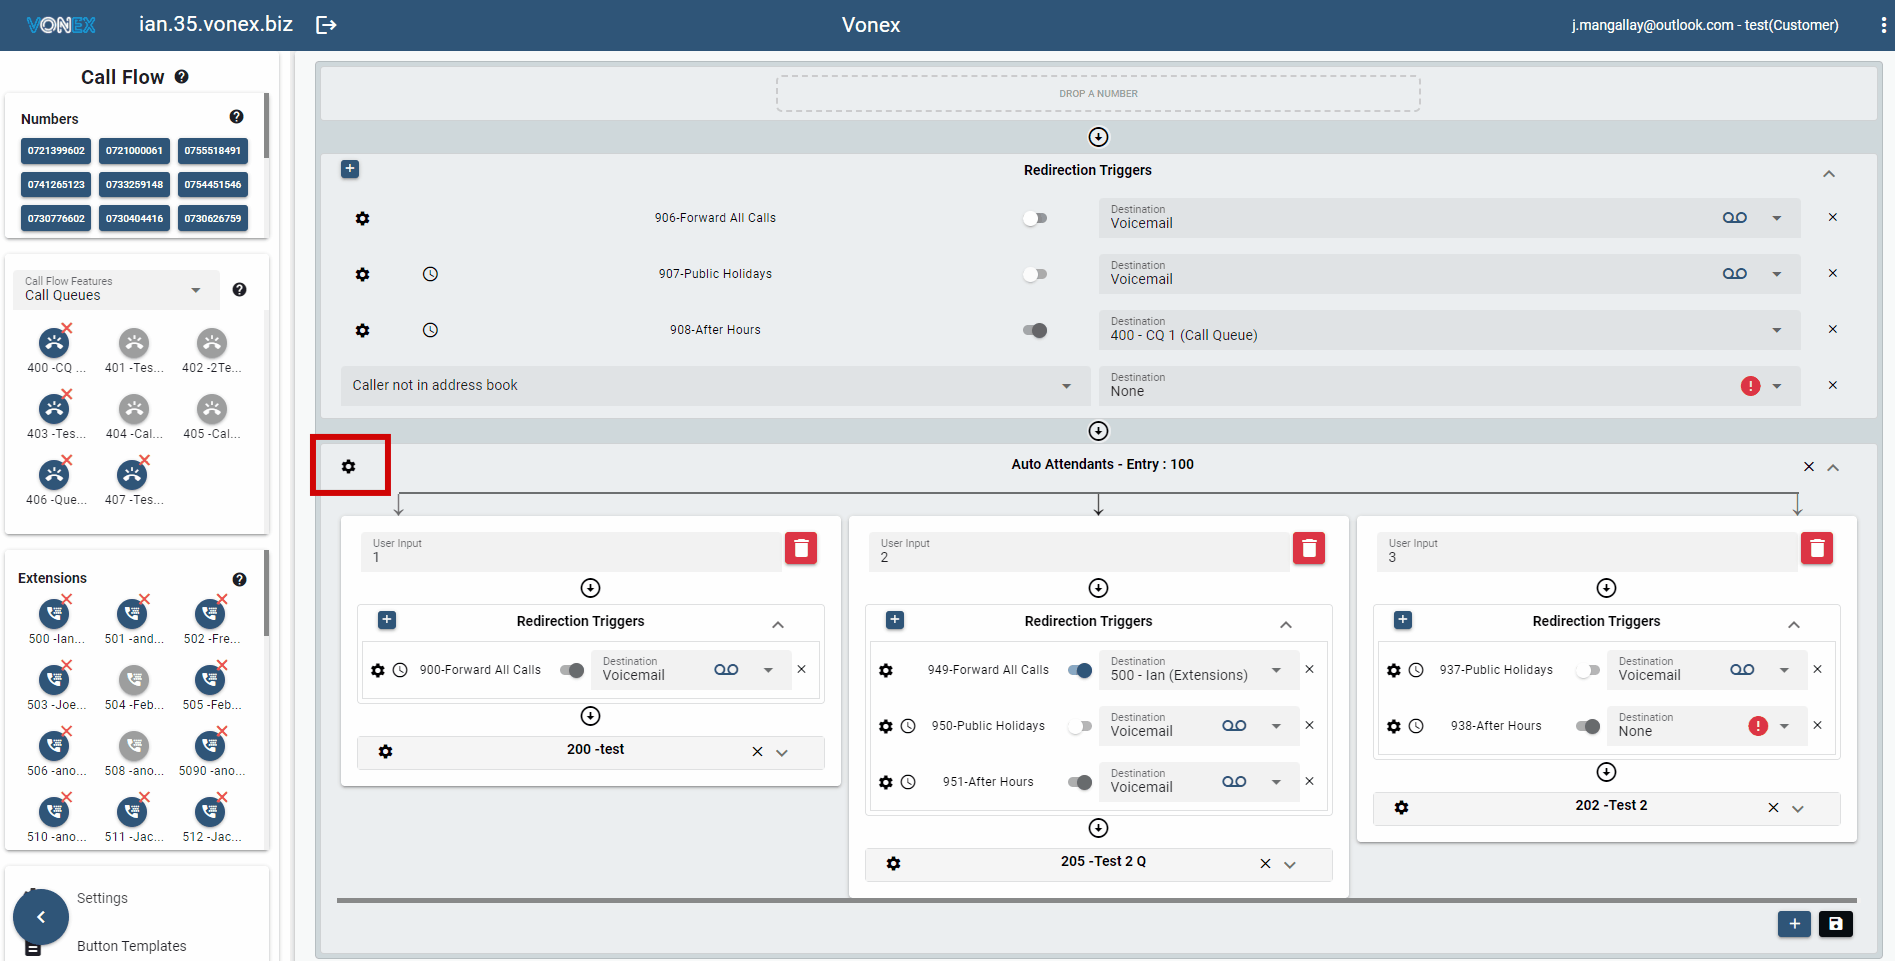Expand the 205 -Test 2 Q node

(x=1290, y=865)
